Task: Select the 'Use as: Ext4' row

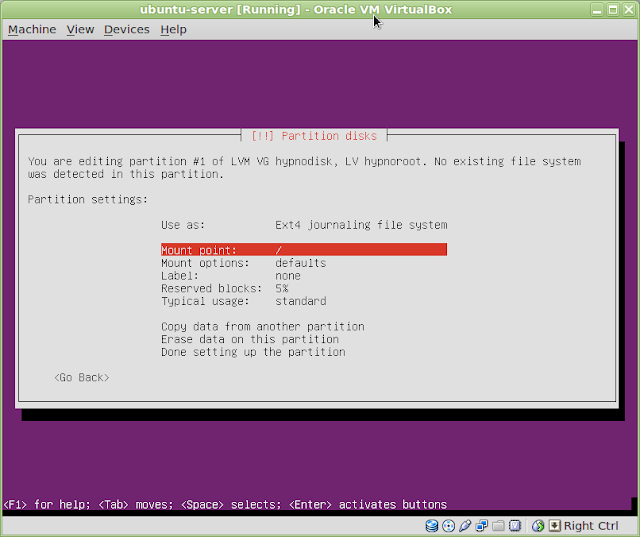Action: pyautogui.click(x=304, y=225)
